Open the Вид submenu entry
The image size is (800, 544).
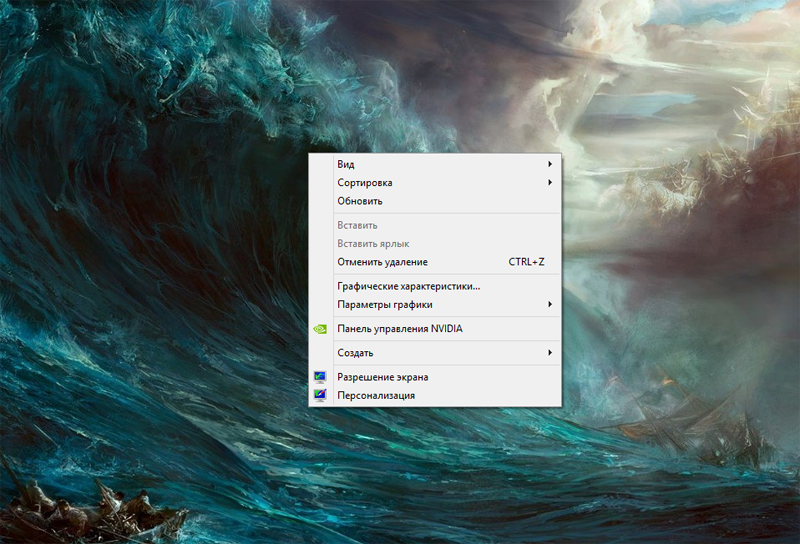(435, 164)
